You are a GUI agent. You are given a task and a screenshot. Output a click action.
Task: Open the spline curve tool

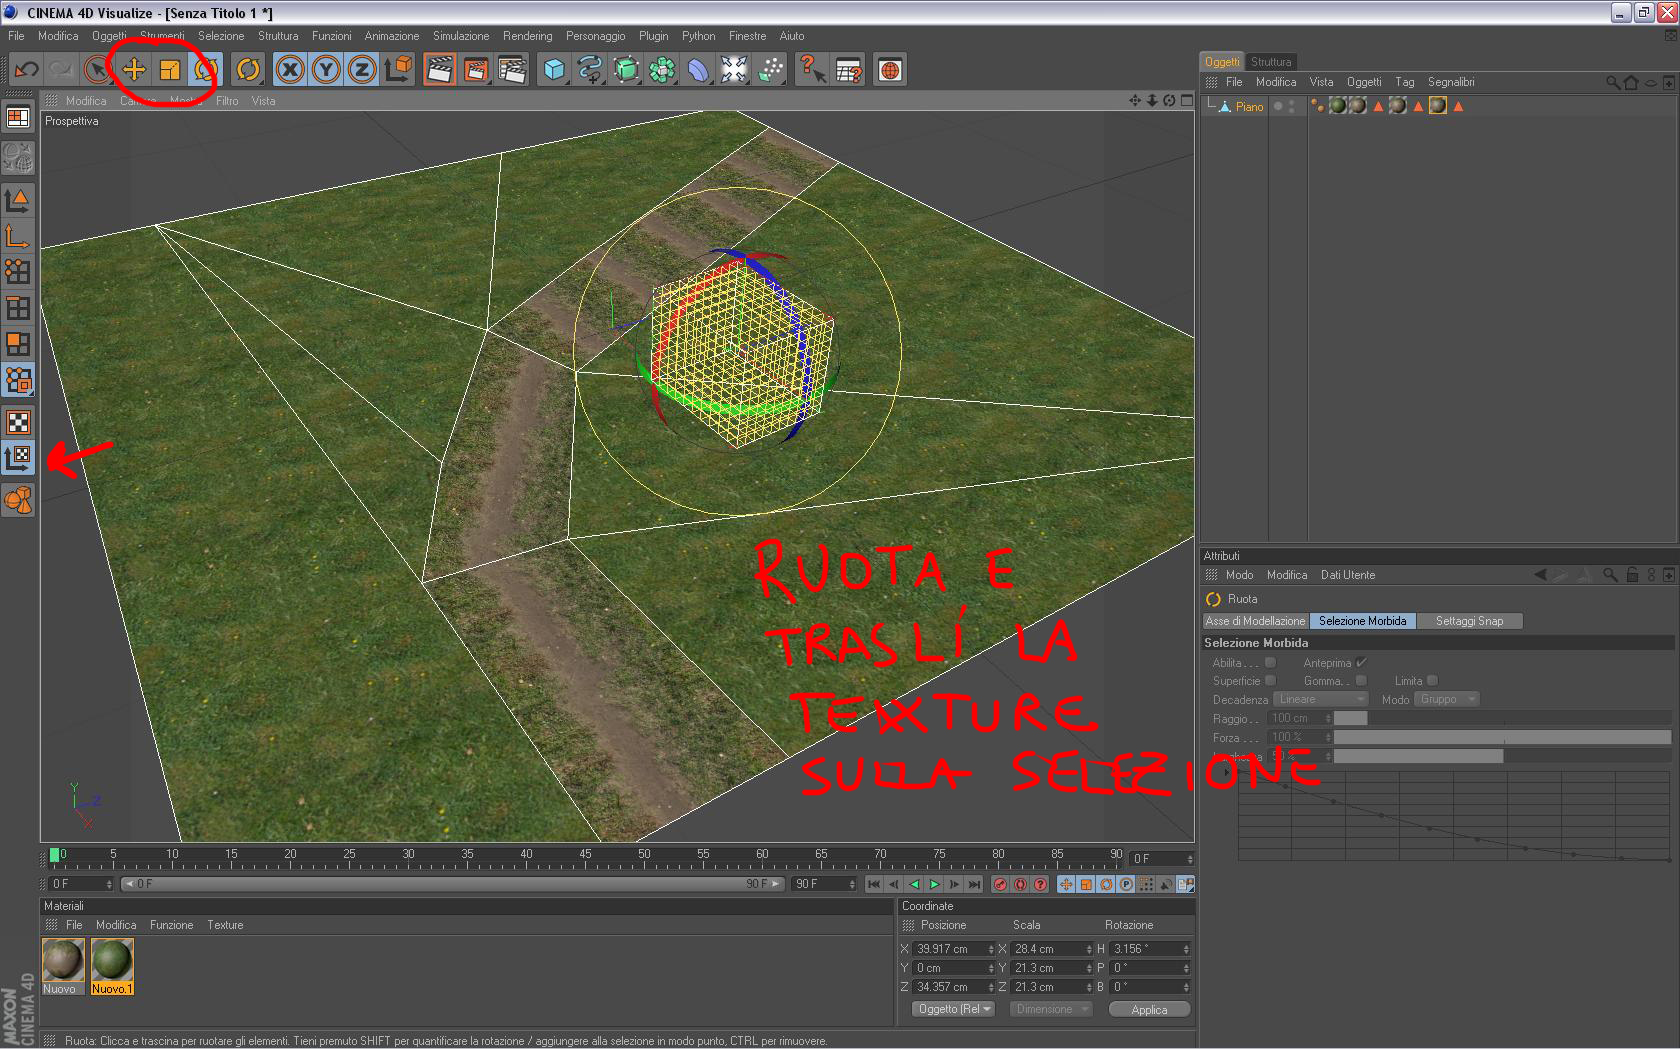pyautogui.click(x=590, y=70)
